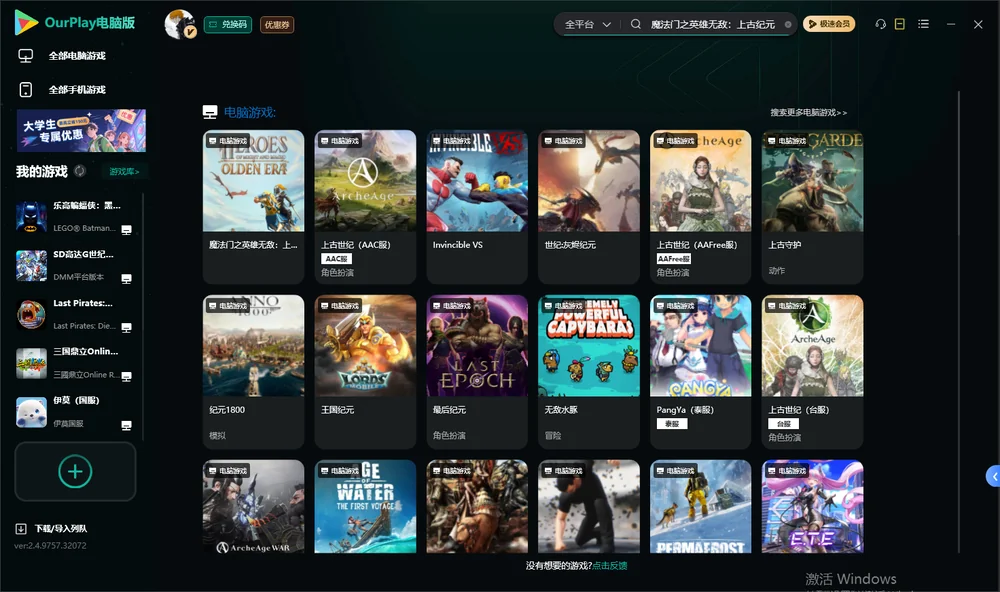Click the AAC服 server tag
Viewport: 1000px width, 592px height.
[336, 259]
